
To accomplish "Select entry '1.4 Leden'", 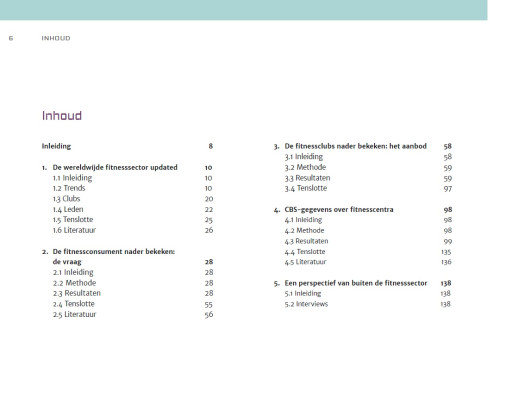I will (68, 209).
